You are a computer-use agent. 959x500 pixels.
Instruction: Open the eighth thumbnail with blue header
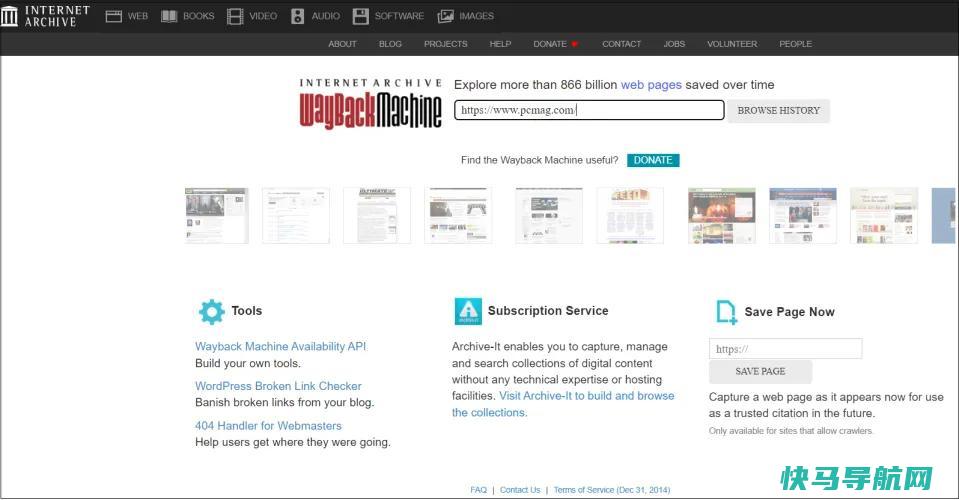(802, 216)
